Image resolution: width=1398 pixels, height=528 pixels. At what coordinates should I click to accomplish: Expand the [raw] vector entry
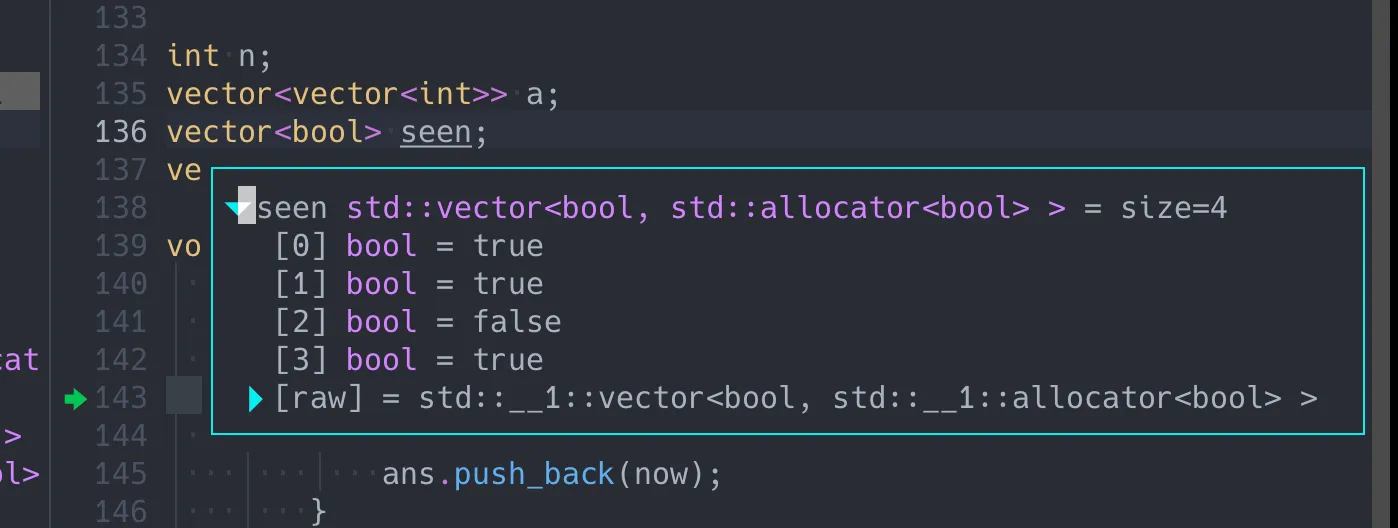point(255,399)
